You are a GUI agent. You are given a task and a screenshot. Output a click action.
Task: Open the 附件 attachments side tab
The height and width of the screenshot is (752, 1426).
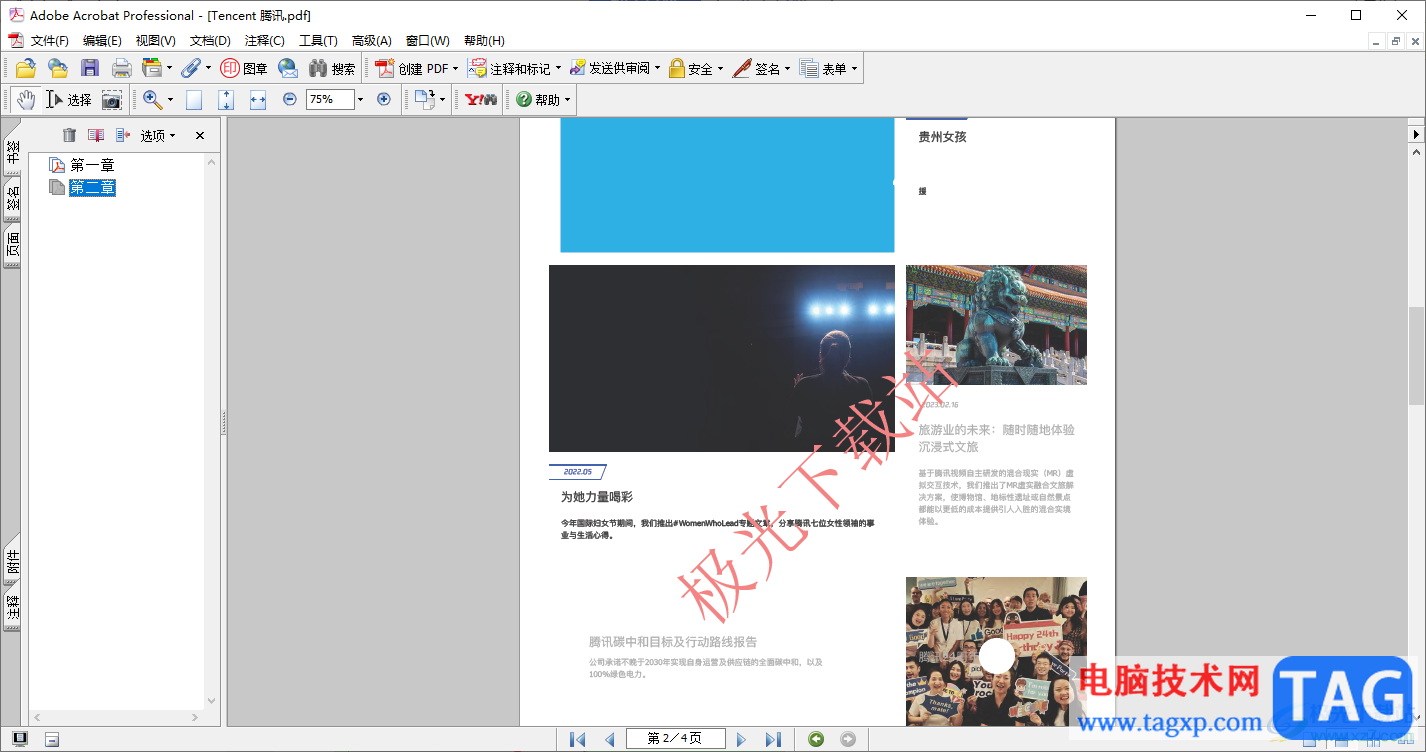(12, 561)
